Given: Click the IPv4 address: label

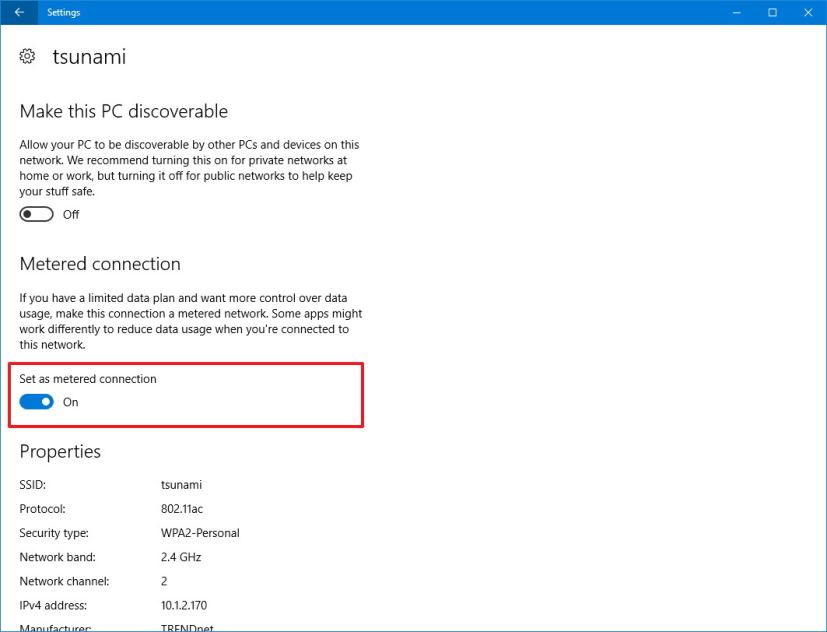Looking at the screenshot, I should point(53,605).
